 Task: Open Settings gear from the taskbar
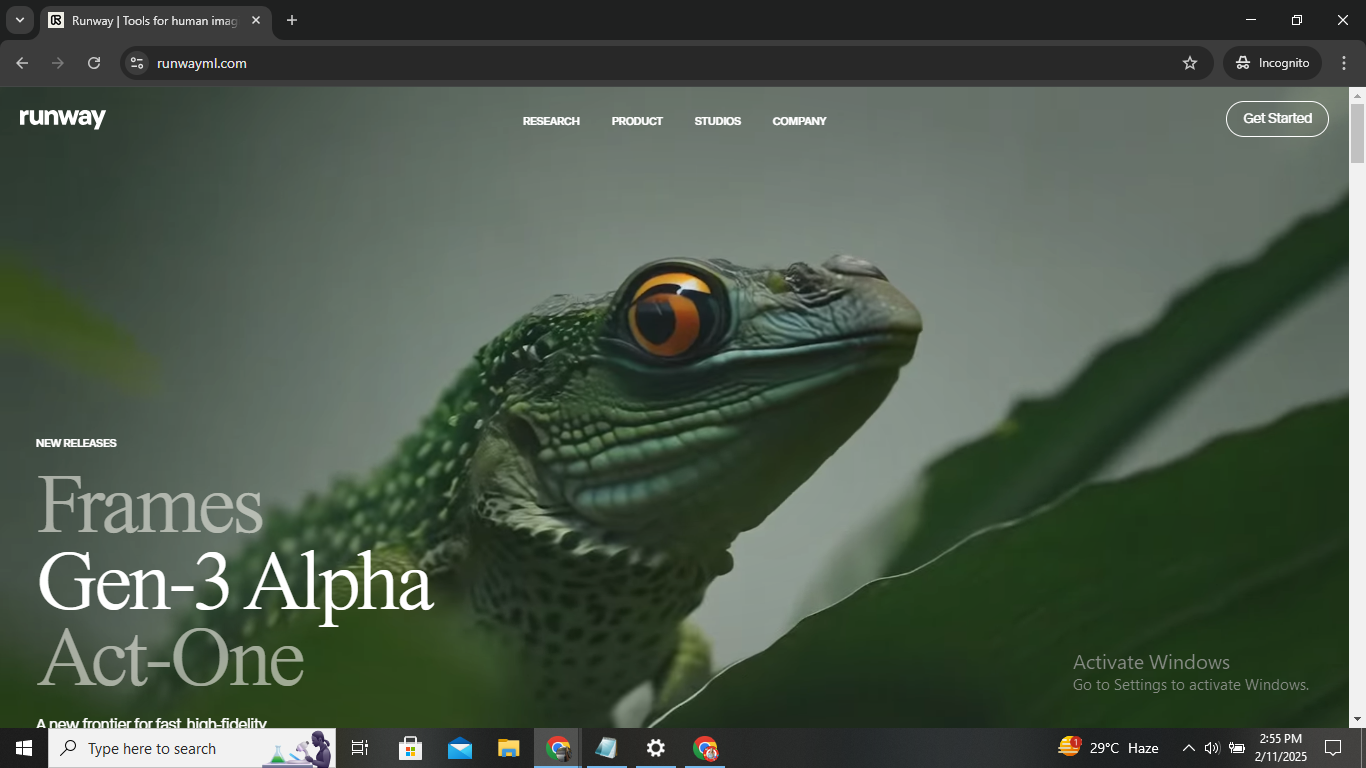pyautogui.click(x=656, y=748)
